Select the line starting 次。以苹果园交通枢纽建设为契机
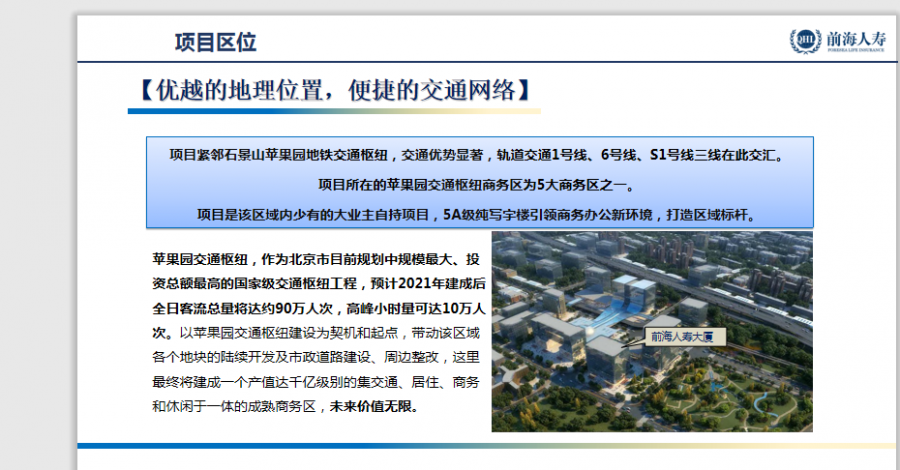 316,333
